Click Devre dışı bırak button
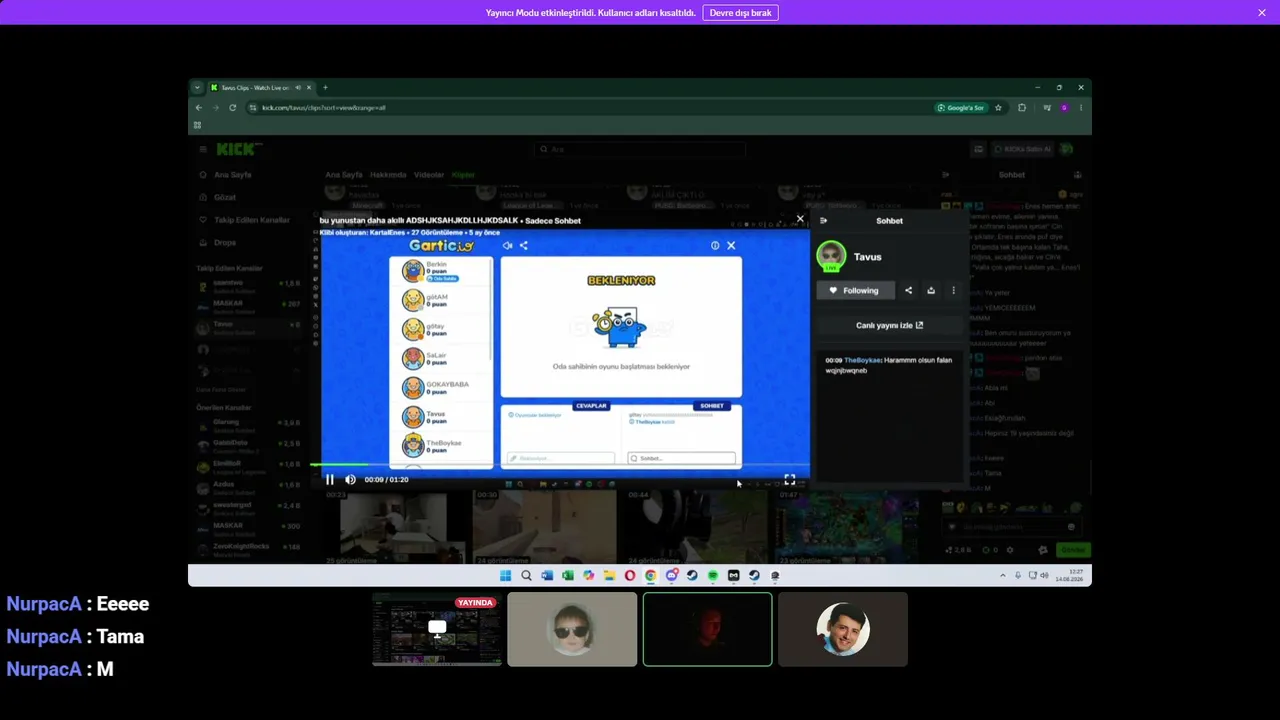 740,13
